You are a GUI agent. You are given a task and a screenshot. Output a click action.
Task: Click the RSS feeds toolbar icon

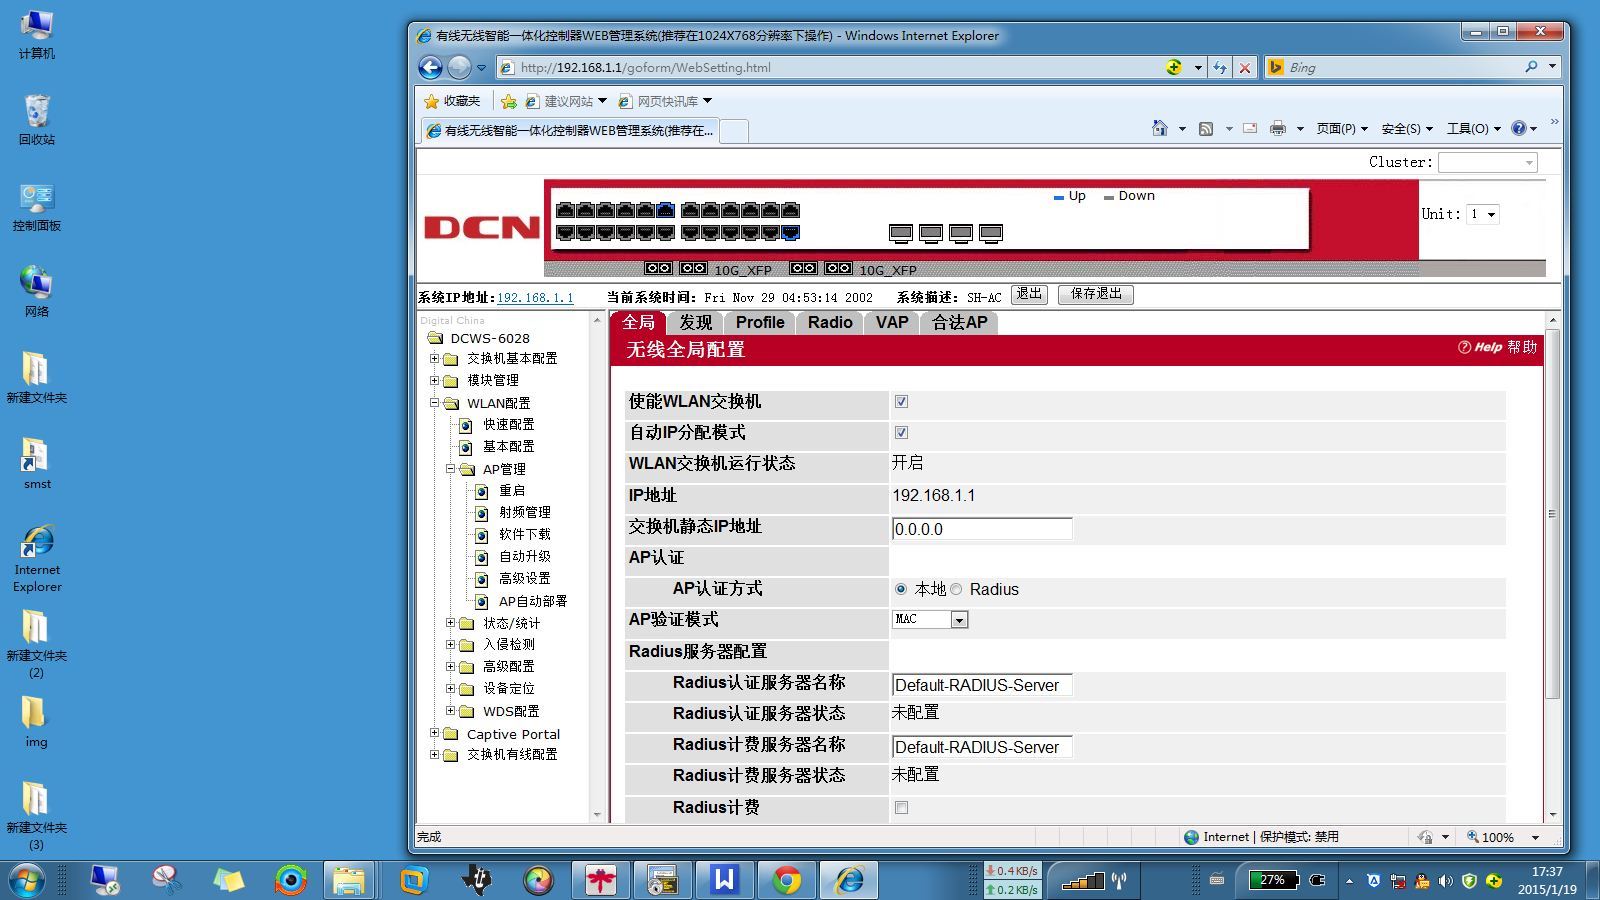point(1206,128)
